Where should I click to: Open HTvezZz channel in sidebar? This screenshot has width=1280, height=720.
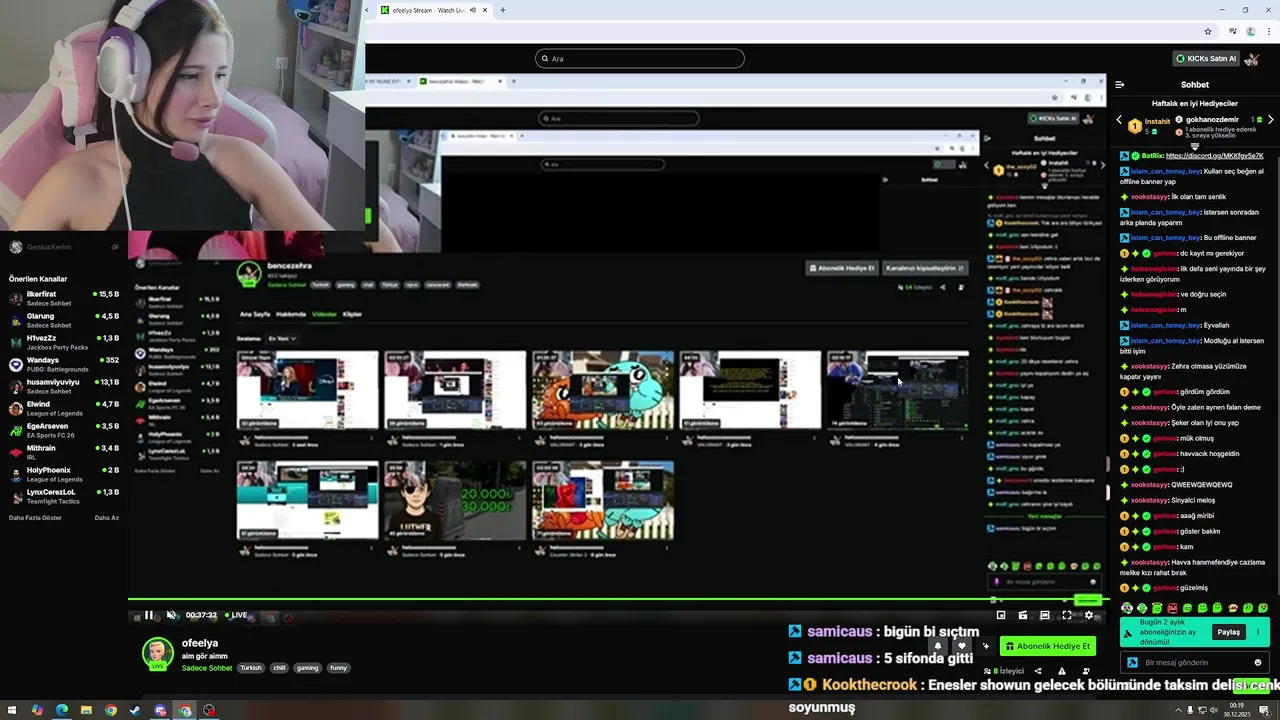[64, 343]
